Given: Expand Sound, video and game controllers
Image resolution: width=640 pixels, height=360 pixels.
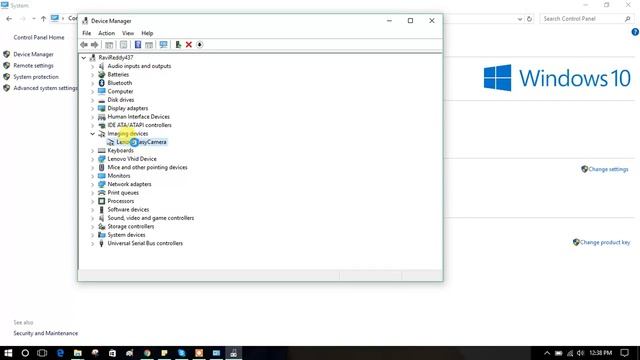Looking at the screenshot, I should pyautogui.click(x=93, y=218).
